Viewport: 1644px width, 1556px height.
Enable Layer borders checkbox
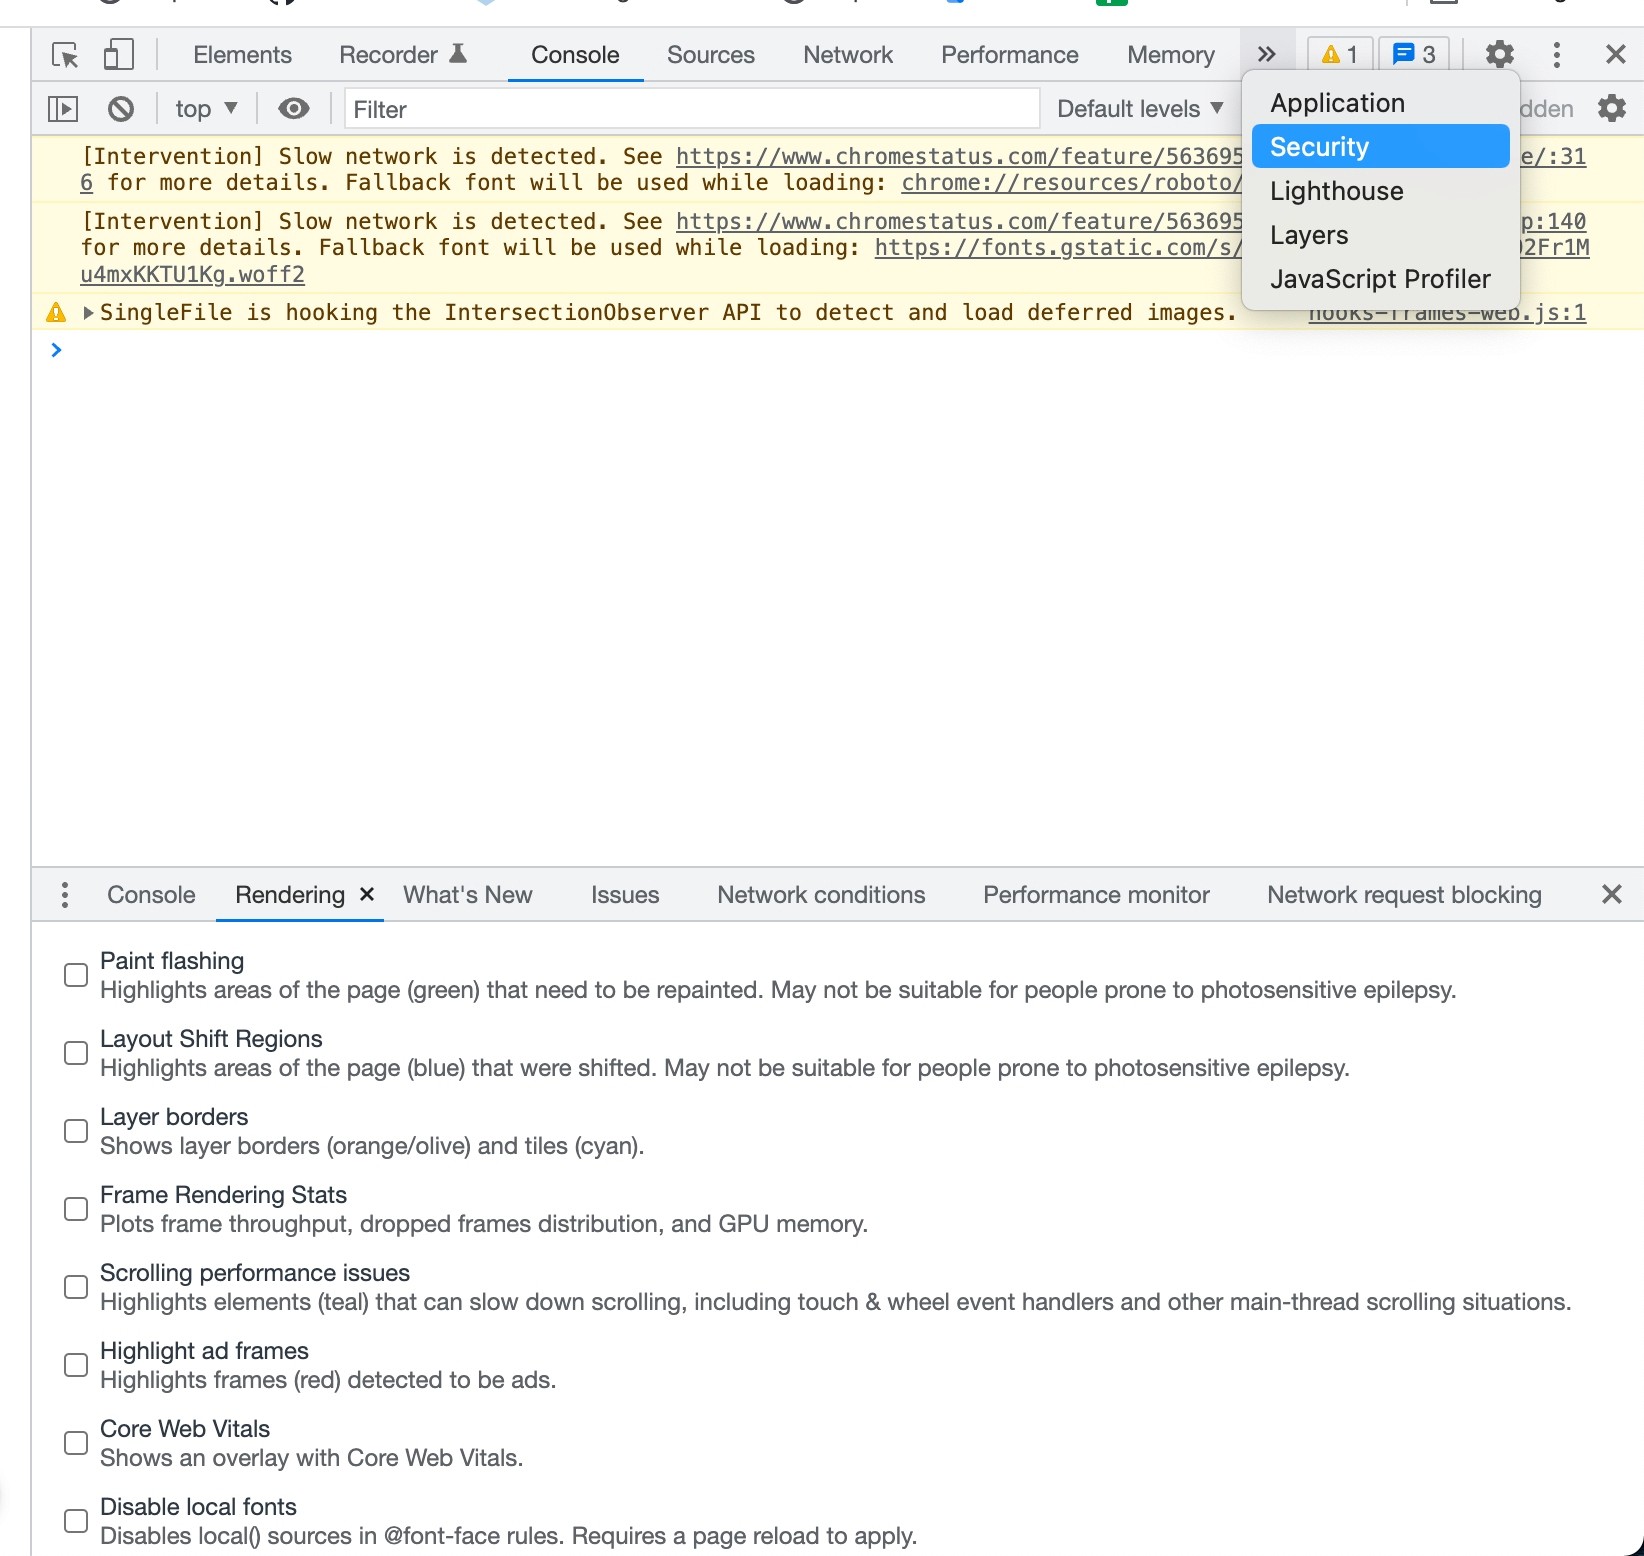(76, 1131)
